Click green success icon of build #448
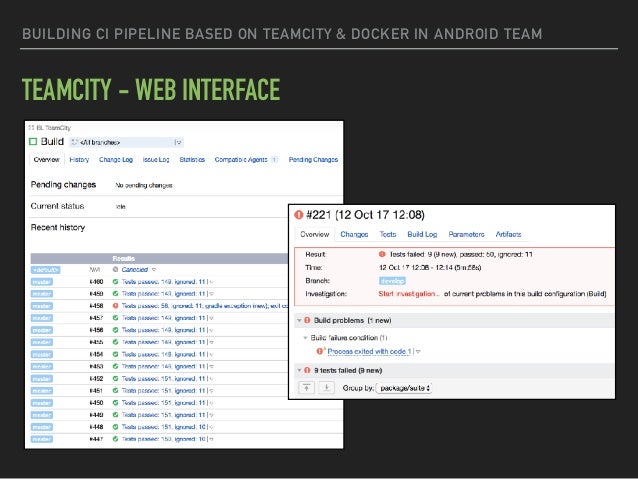Screen dimensions: 638x479 click(115, 427)
